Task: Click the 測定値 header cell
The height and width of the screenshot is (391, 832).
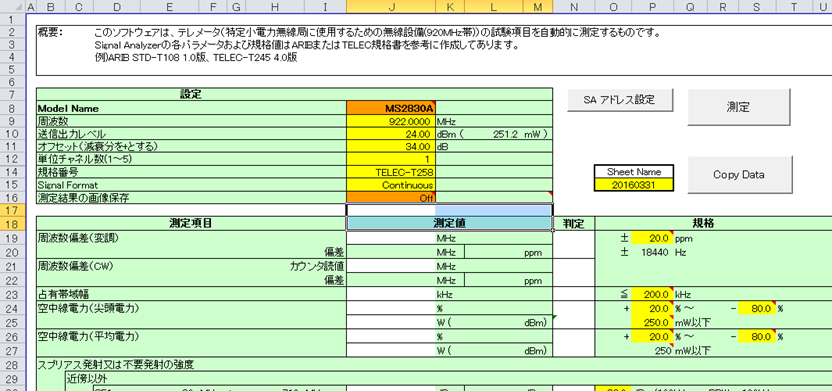Action: [x=449, y=223]
